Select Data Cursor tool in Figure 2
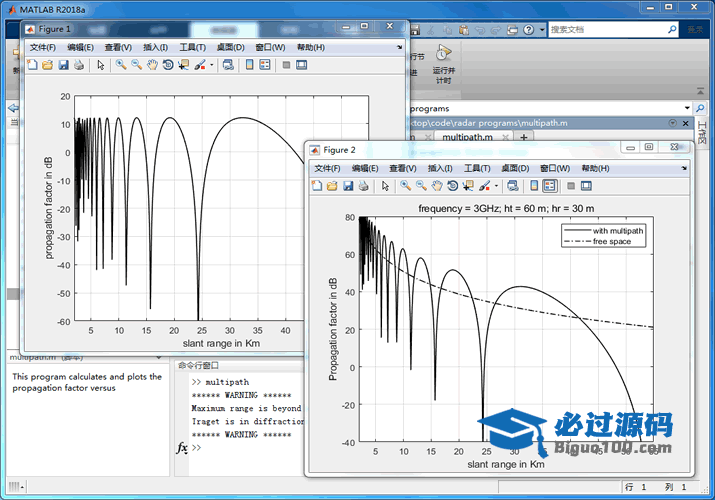715x500 pixels. click(x=468, y=186)
